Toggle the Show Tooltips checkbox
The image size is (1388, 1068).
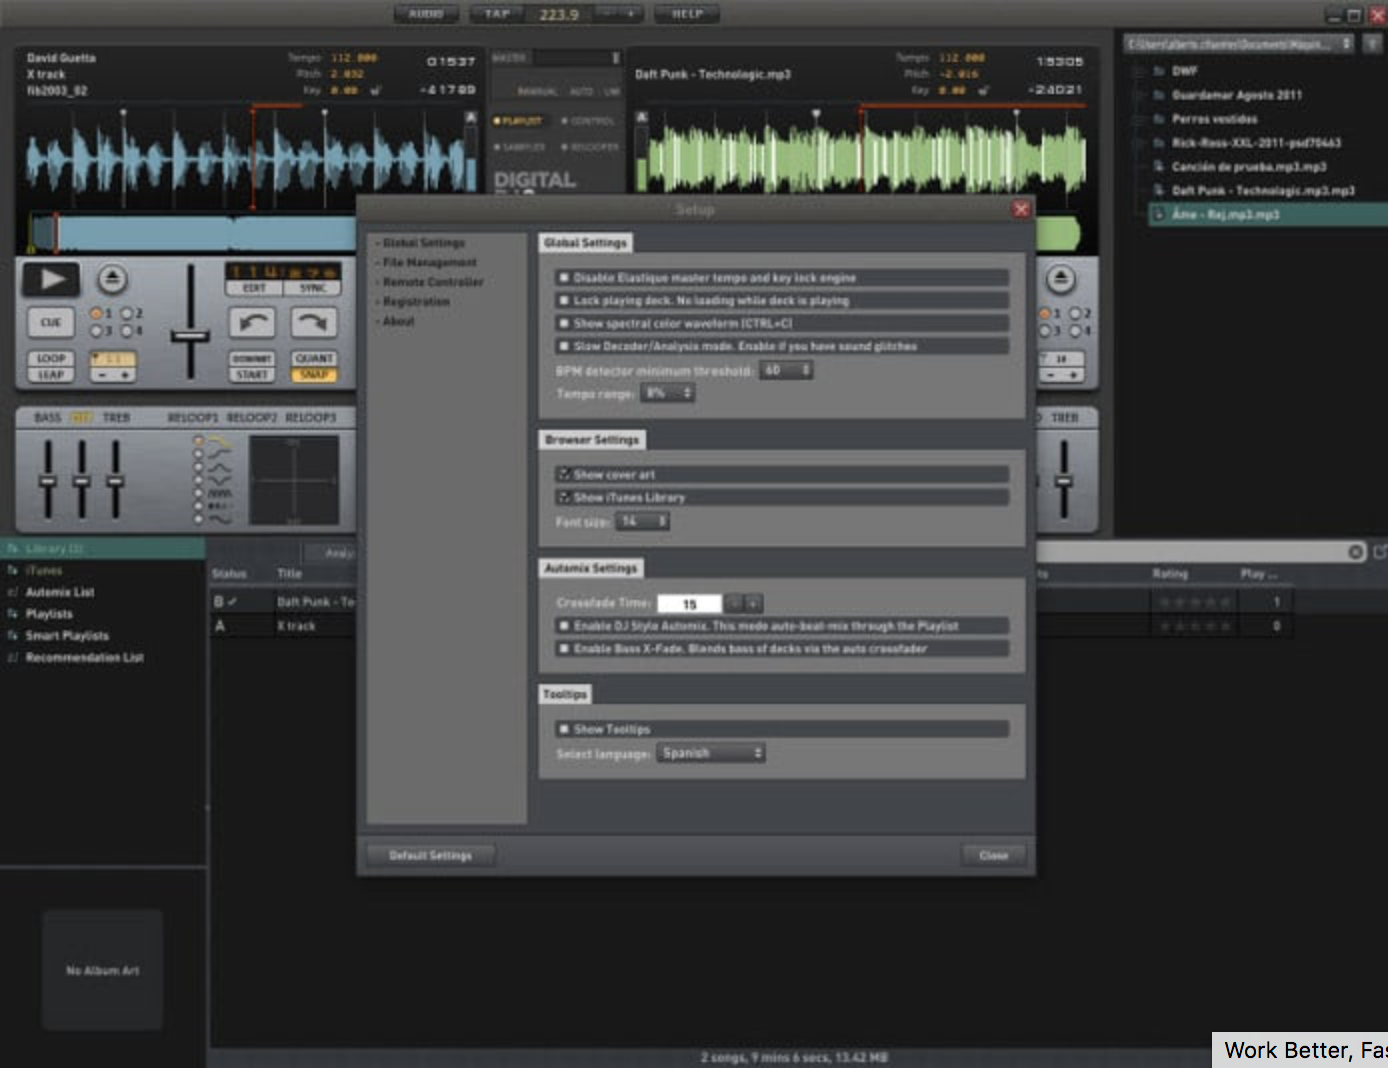(x=564, y=729)
